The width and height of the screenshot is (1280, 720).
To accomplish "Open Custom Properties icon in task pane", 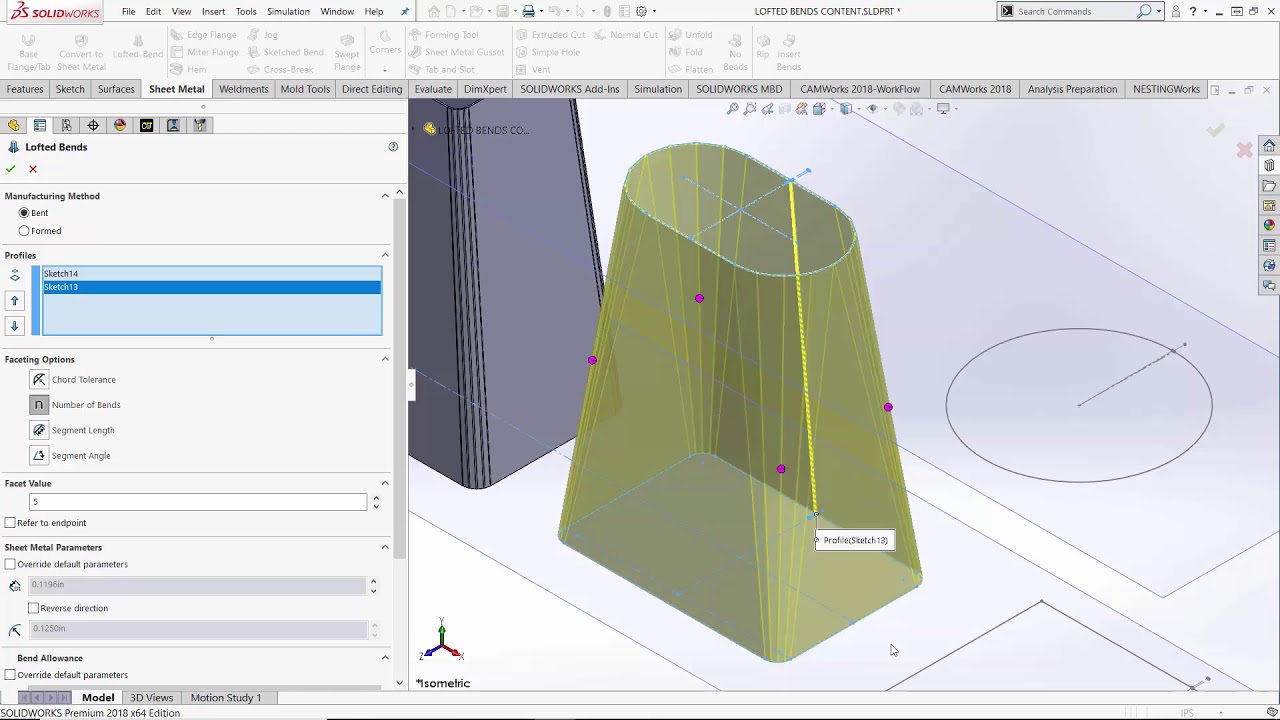I will point(1269,245).
